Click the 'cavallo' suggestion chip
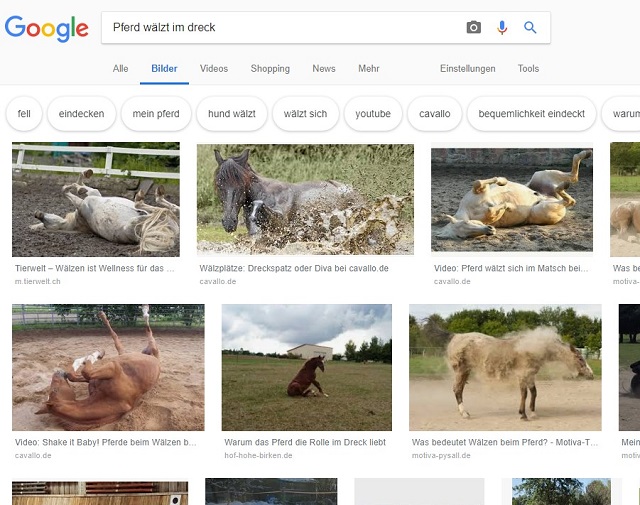This screenshot has width=640, height=505. pos(435,113)
